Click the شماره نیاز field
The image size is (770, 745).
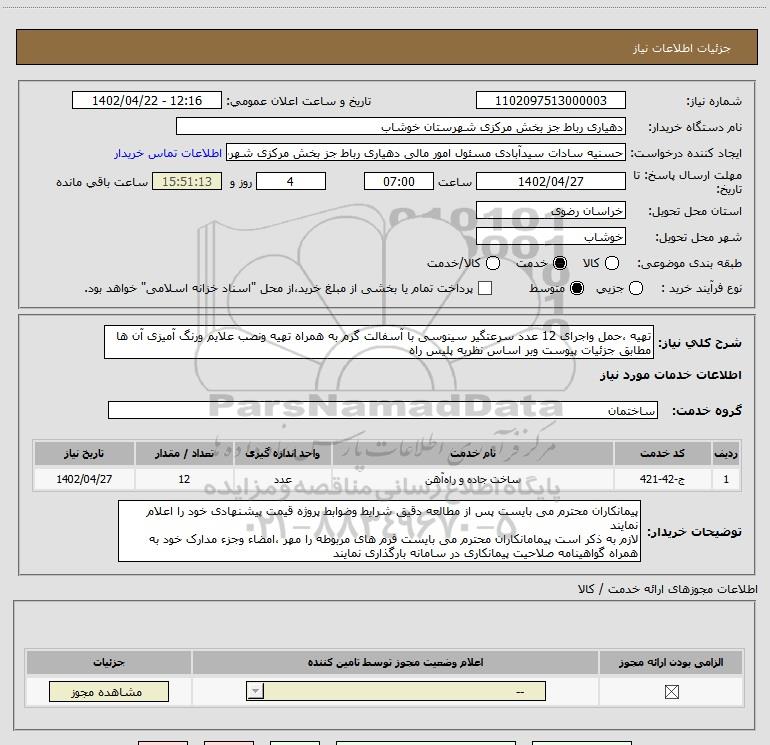point(550,100)
